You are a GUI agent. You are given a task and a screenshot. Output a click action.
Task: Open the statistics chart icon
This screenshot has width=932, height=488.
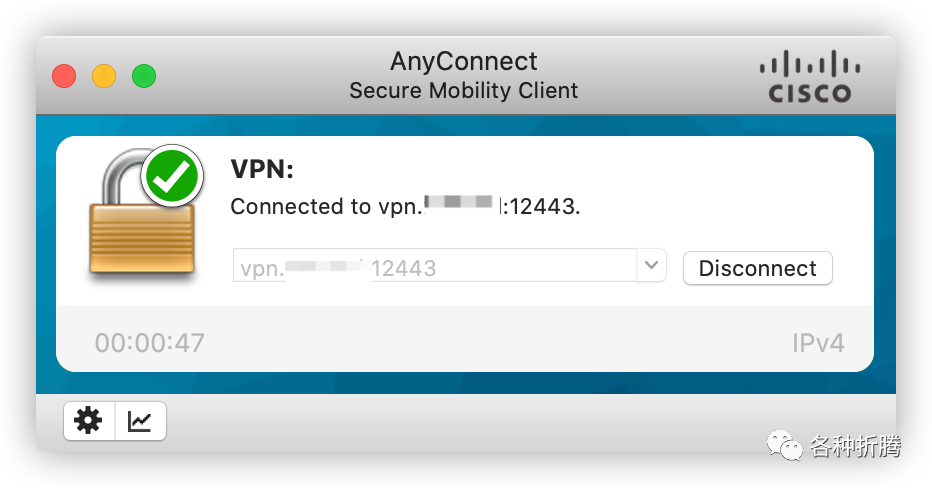point(140,421)
